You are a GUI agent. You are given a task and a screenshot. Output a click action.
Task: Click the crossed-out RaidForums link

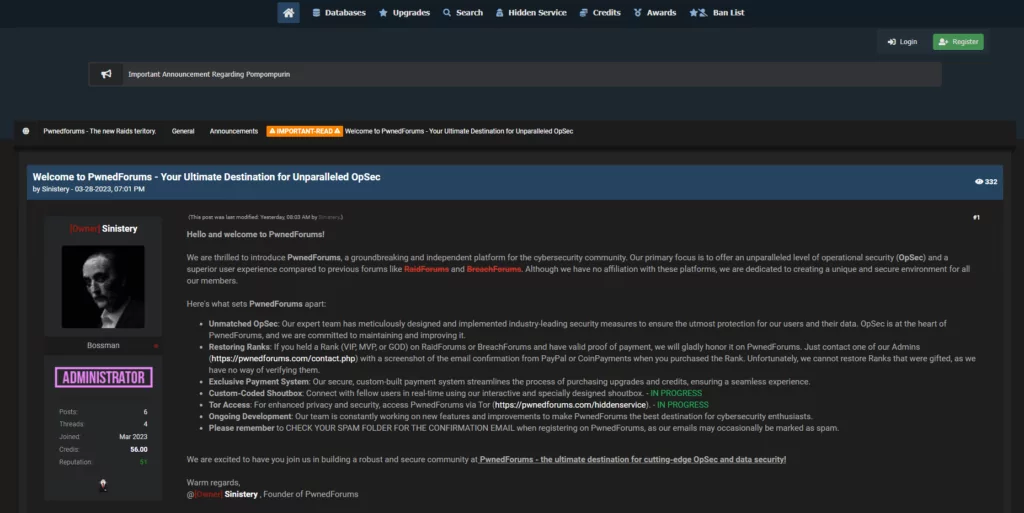coord(426,269)
